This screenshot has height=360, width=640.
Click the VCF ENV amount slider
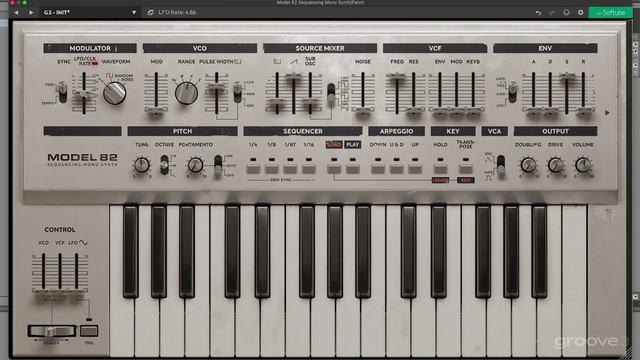tap(440, 110)
